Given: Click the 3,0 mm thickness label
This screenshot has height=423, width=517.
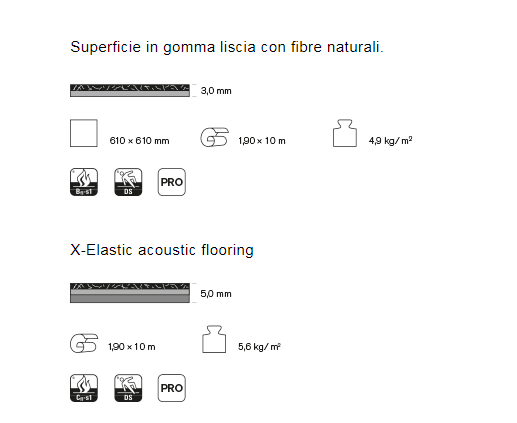Looking at the screenshot, I should [x=216, y=91].
